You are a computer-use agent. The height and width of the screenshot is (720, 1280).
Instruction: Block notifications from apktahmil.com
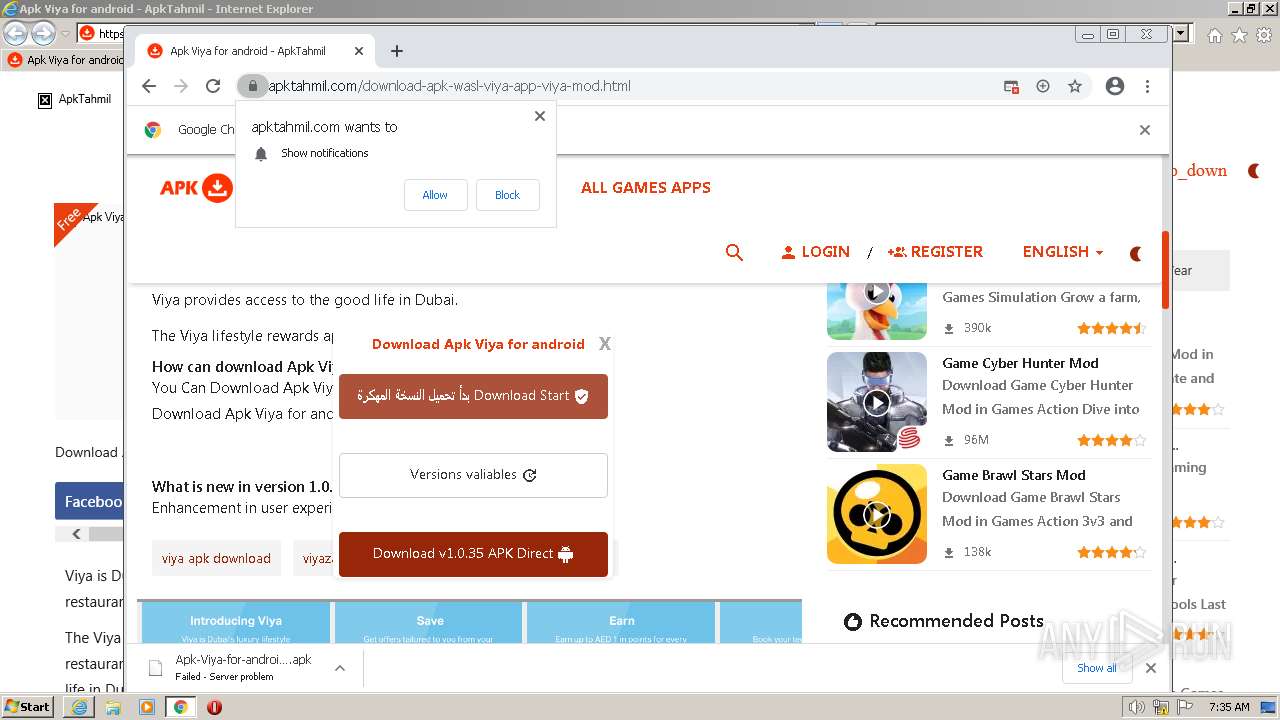[507, 195]
